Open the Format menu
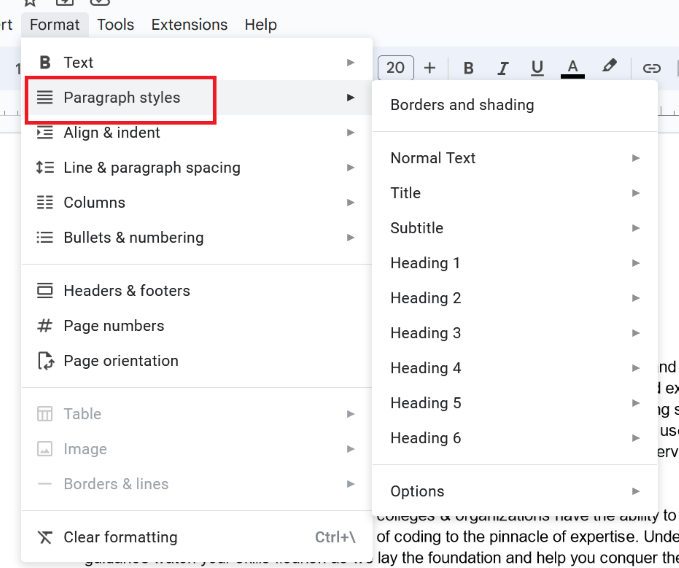This screenshot has height=568, width=679. (x=54, y=25)
